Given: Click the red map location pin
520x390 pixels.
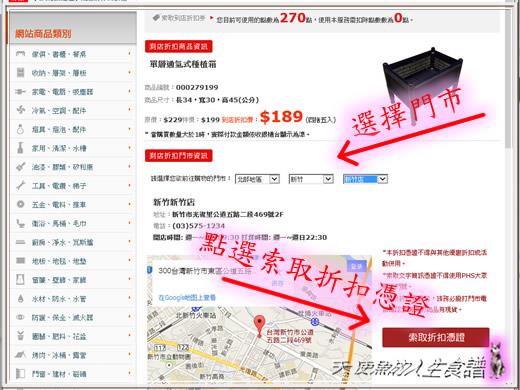Looking at the screenshot, I should 259,326.
